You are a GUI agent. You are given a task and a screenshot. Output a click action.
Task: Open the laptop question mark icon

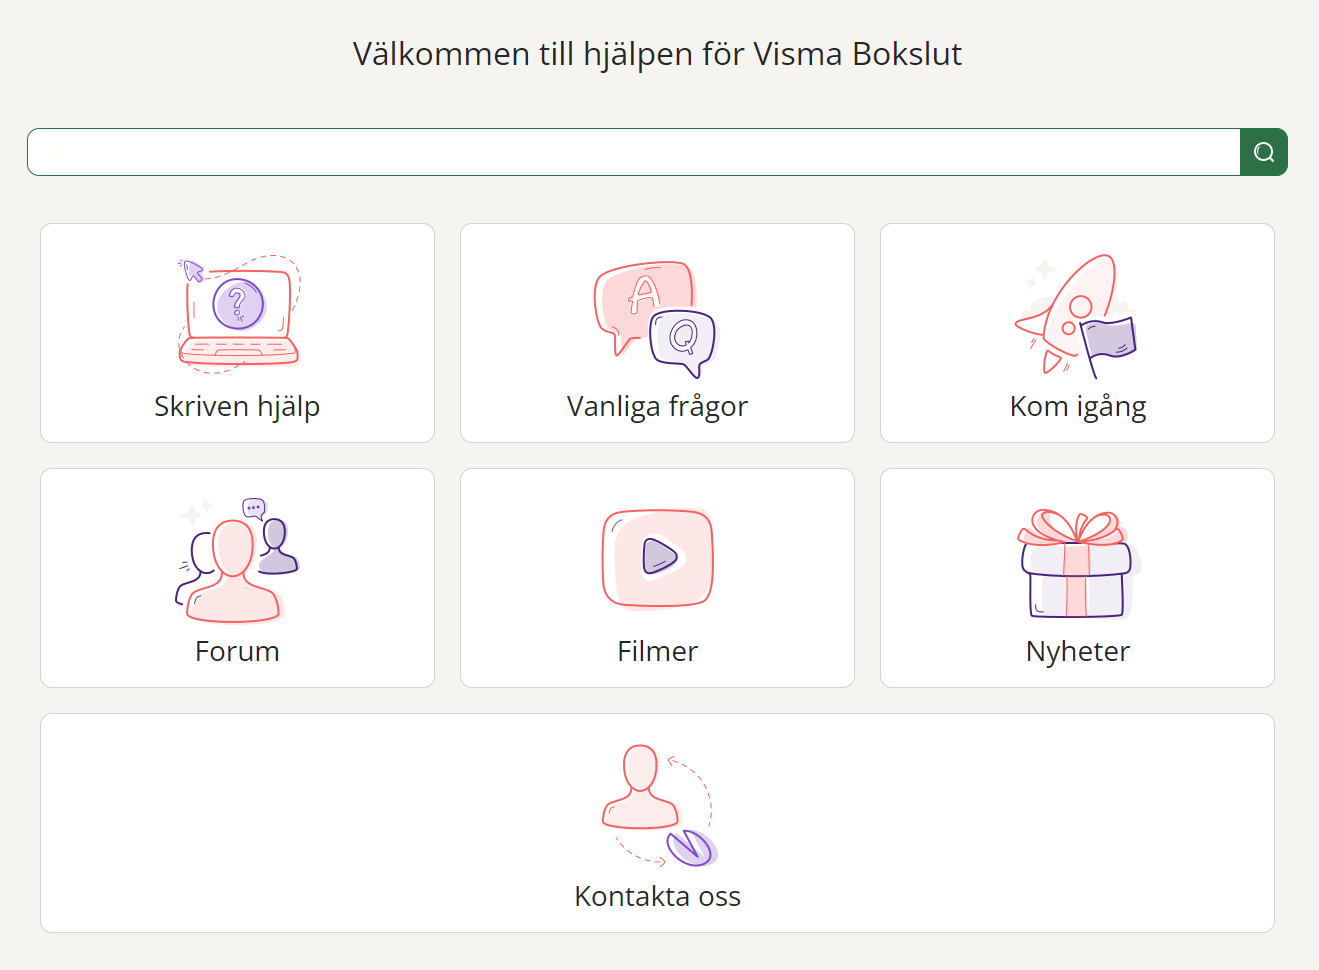click(239, 314)
